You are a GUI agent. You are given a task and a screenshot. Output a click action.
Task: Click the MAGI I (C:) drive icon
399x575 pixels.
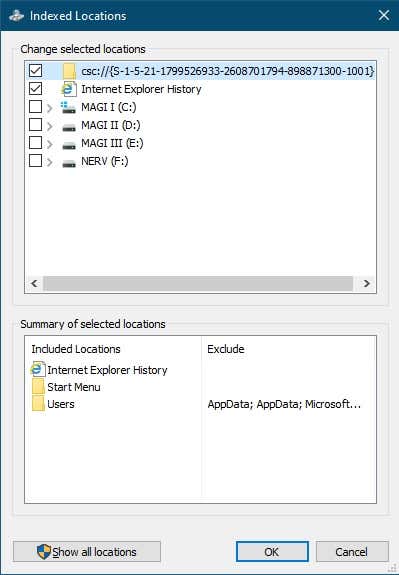[69, 107]
